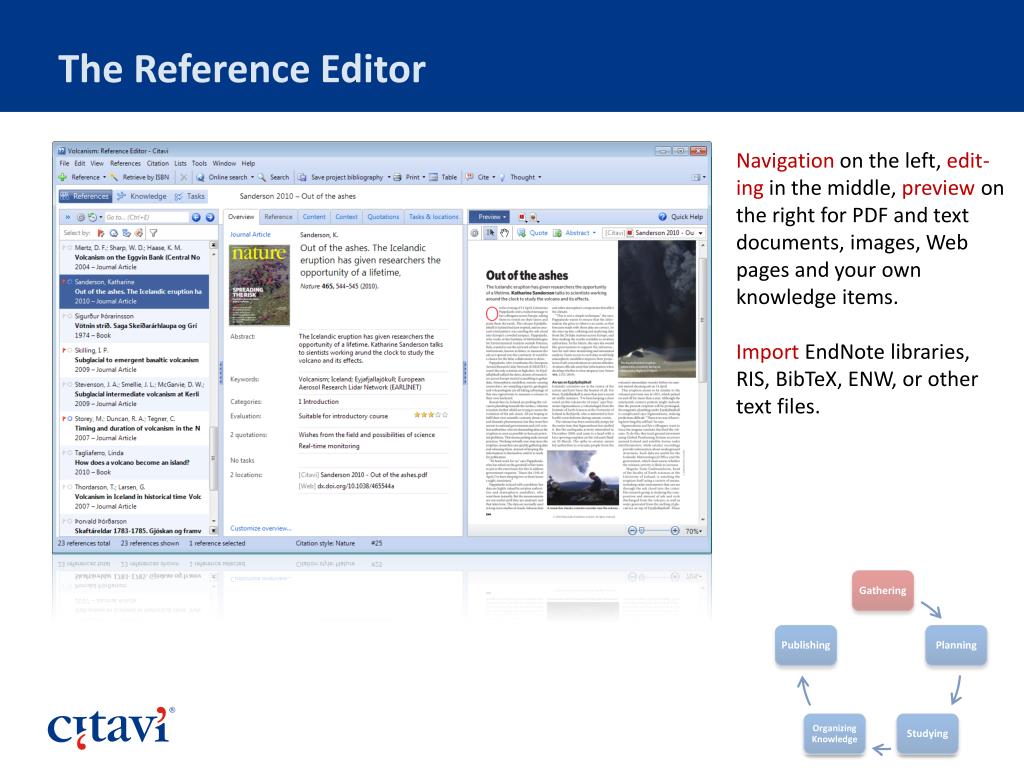Choose the text selection cursor tool
1024x768 pixels.
point(490,233)
